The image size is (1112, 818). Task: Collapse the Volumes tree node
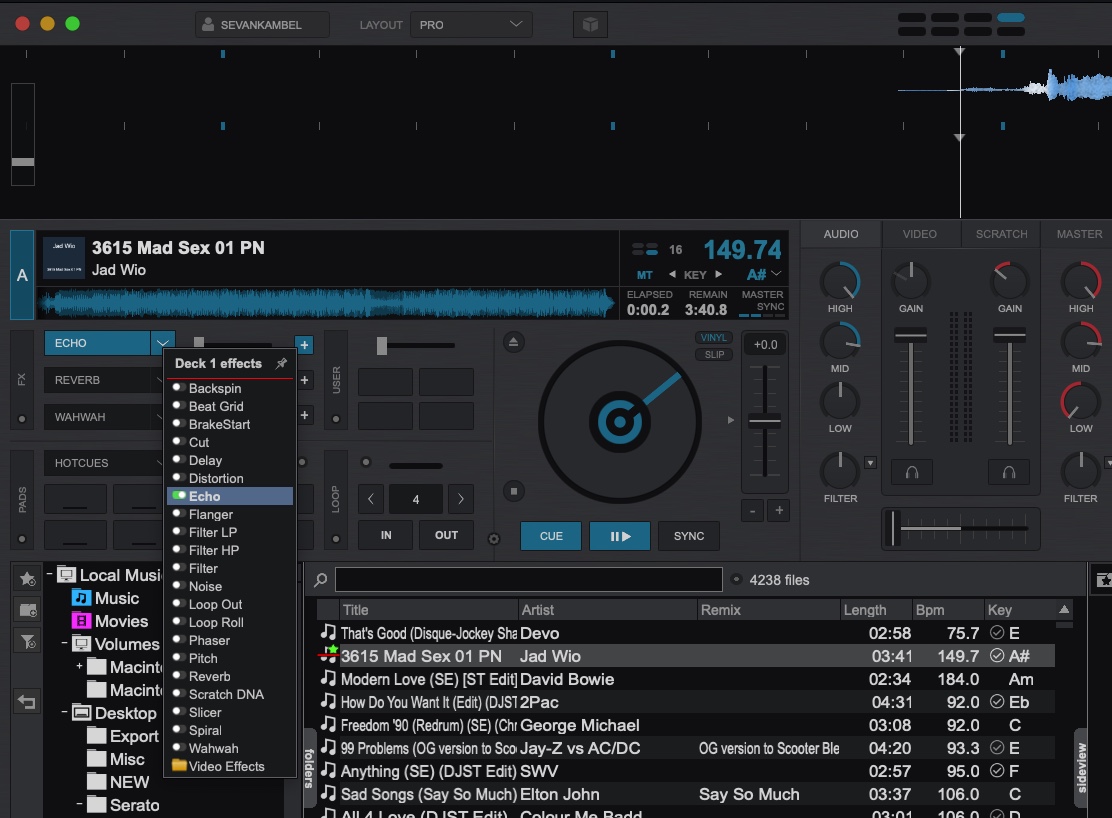65,643
